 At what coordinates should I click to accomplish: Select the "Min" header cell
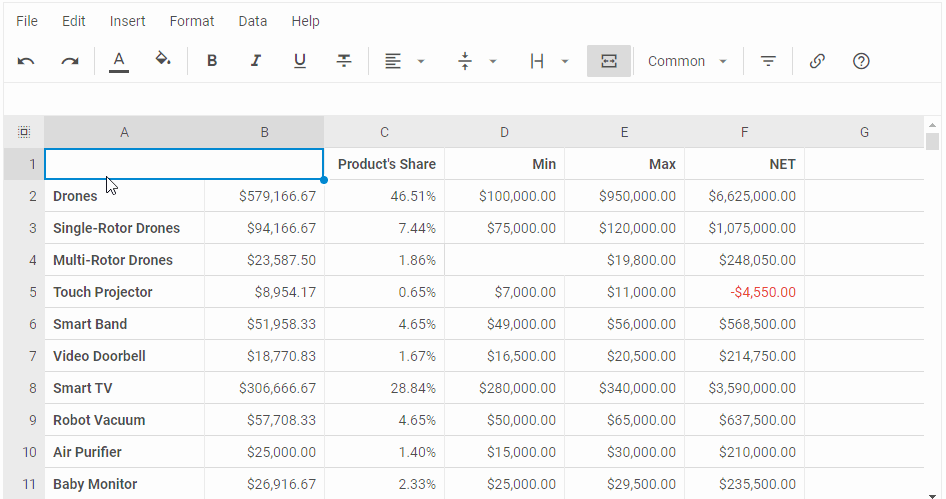coord(504,164)
